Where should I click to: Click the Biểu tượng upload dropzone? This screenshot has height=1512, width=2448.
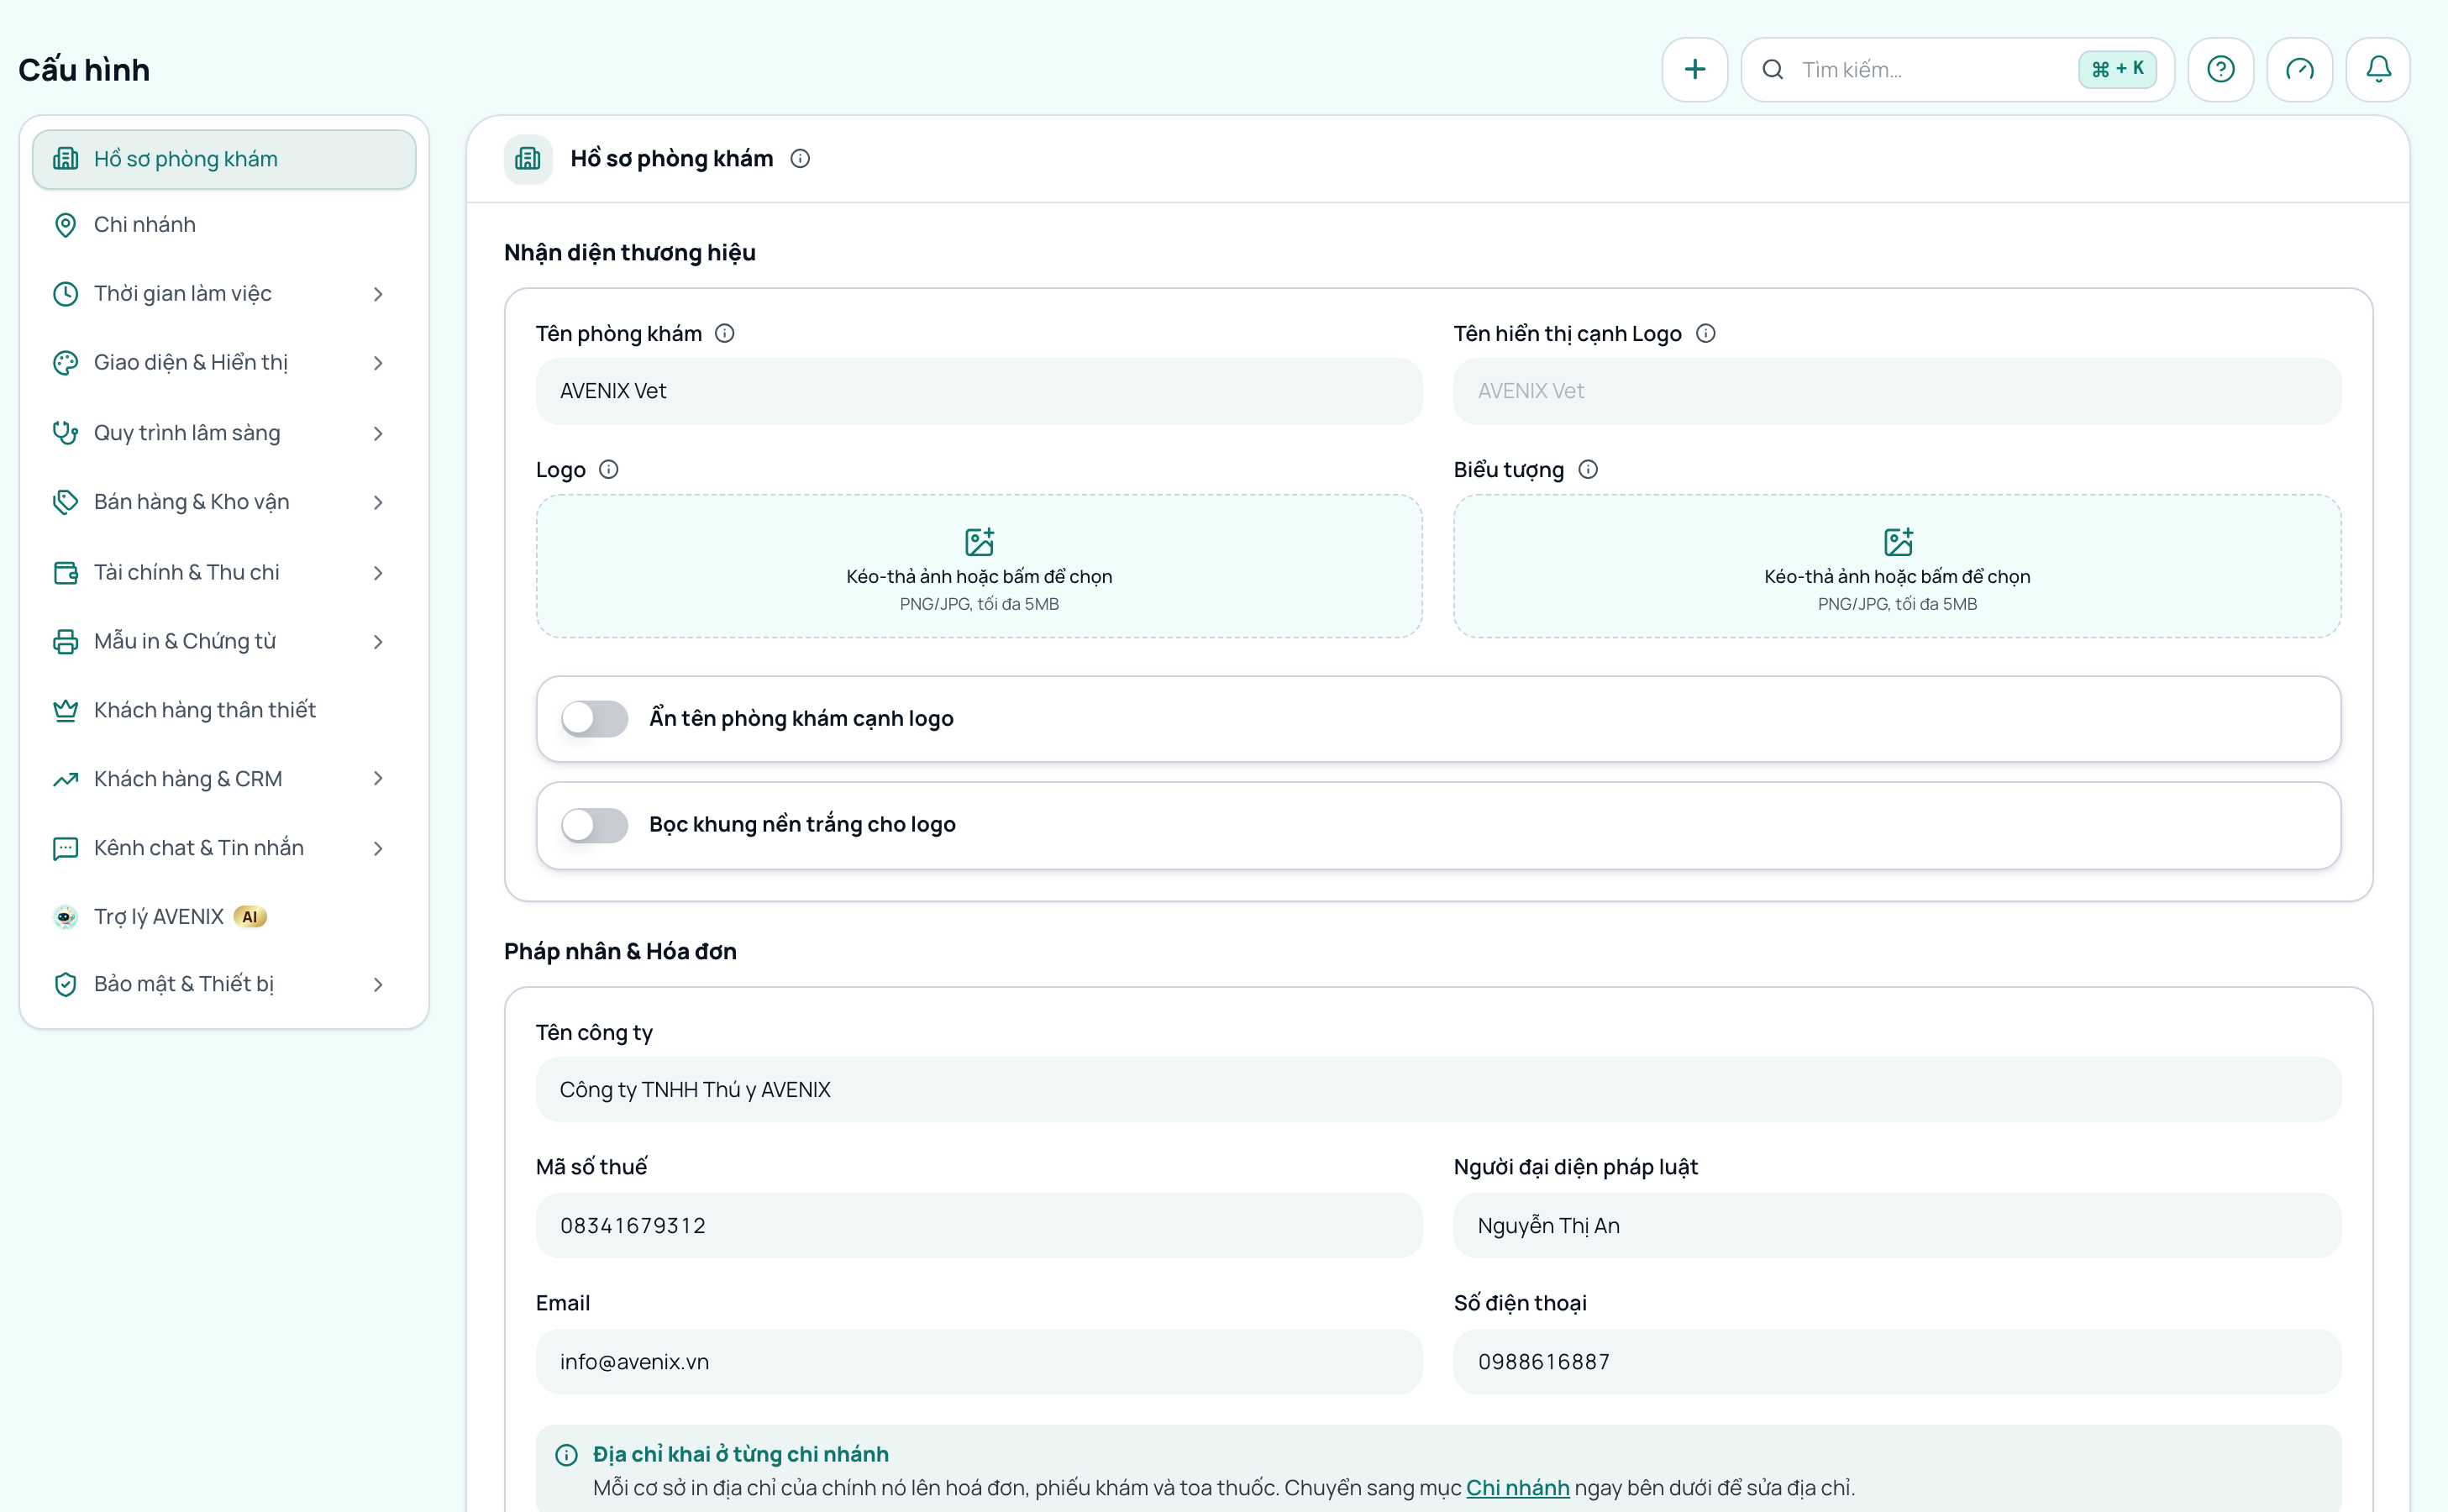[1897, 566]
